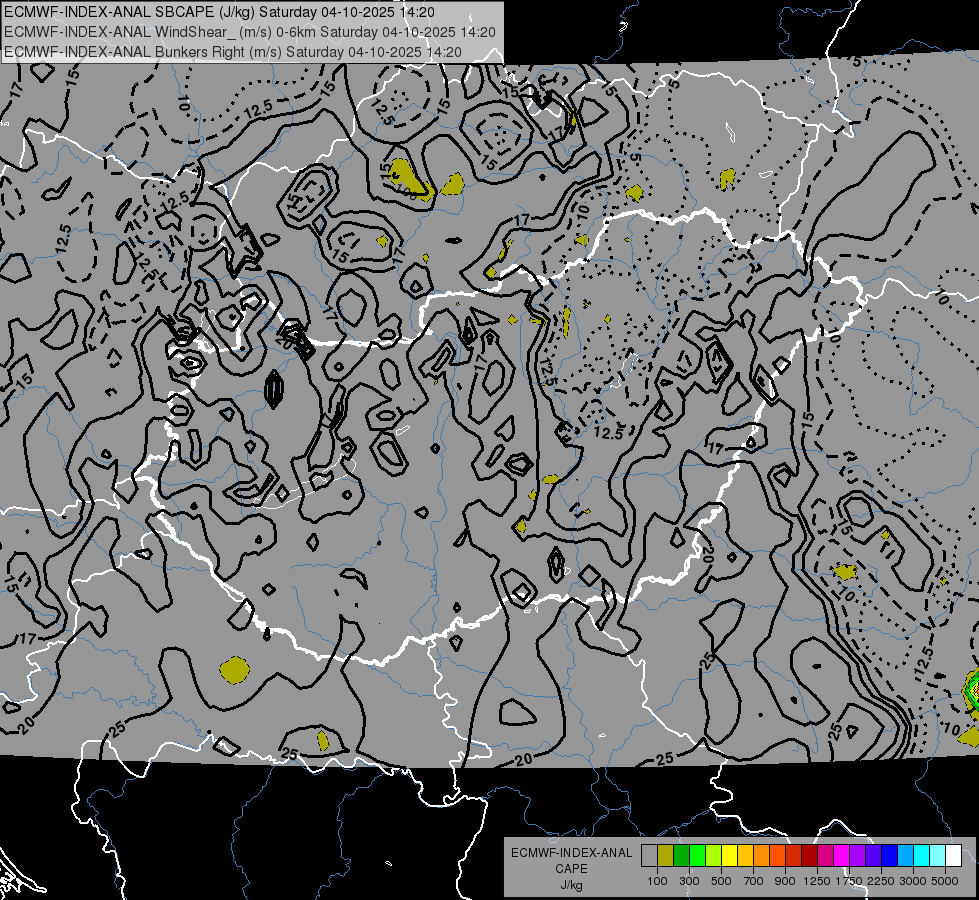Viewport: 979px width, 900px height.
Task: Click the 5000 tick label on CAPE scale
Action: (945, 881)
